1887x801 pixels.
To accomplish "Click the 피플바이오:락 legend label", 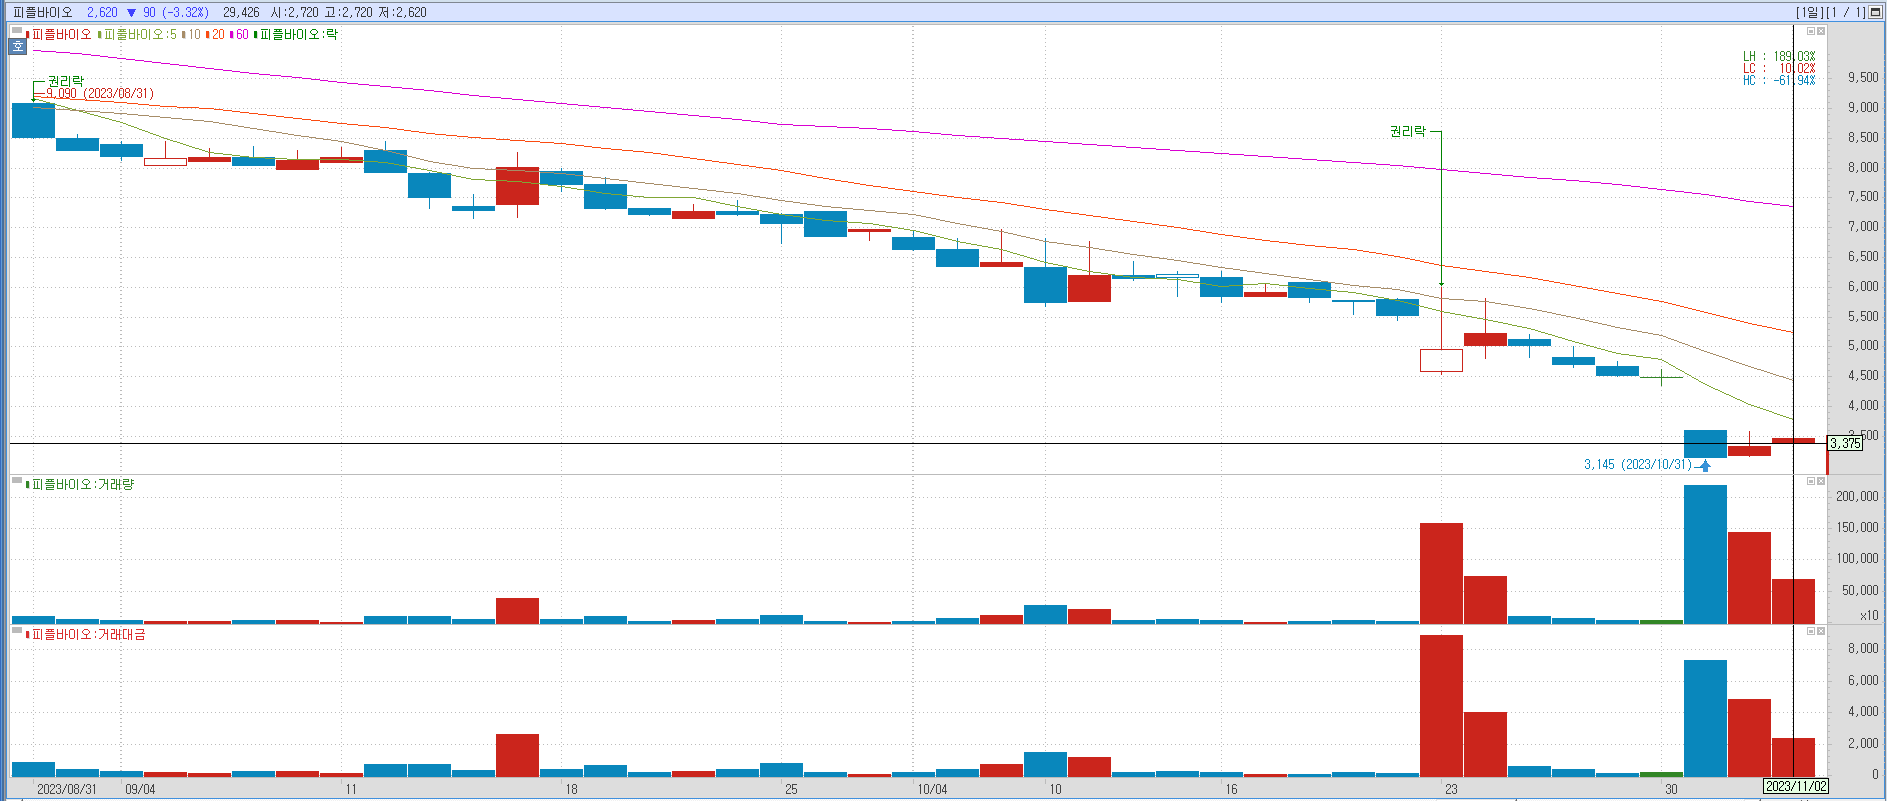I will point(298,35).
